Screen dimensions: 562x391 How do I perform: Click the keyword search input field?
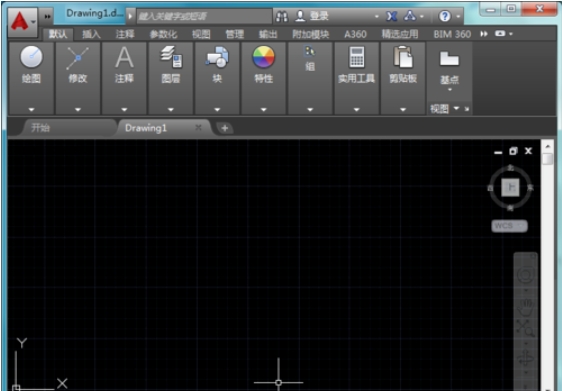coord(205,16)
